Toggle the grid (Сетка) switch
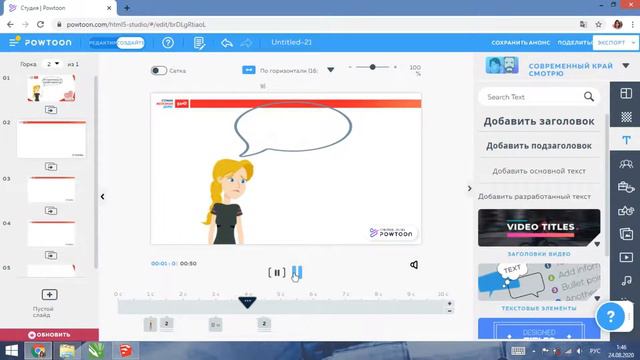 [159, 71]
